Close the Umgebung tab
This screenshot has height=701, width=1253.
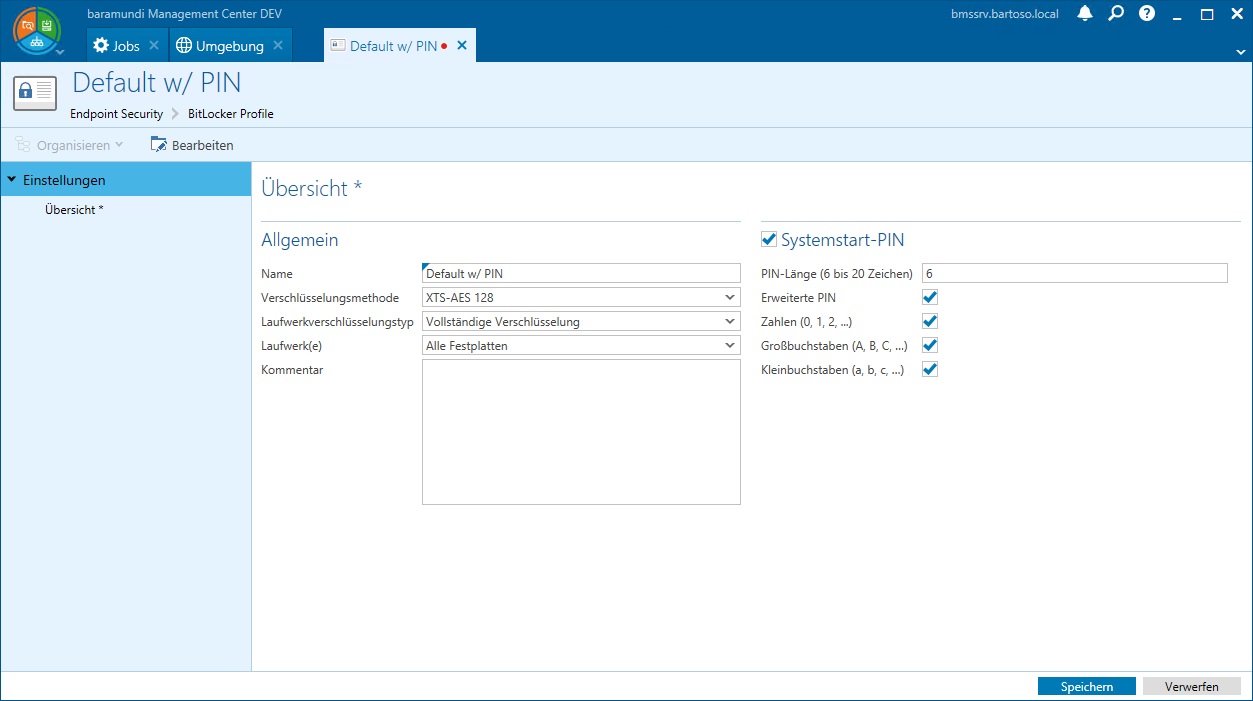(278, 46)
